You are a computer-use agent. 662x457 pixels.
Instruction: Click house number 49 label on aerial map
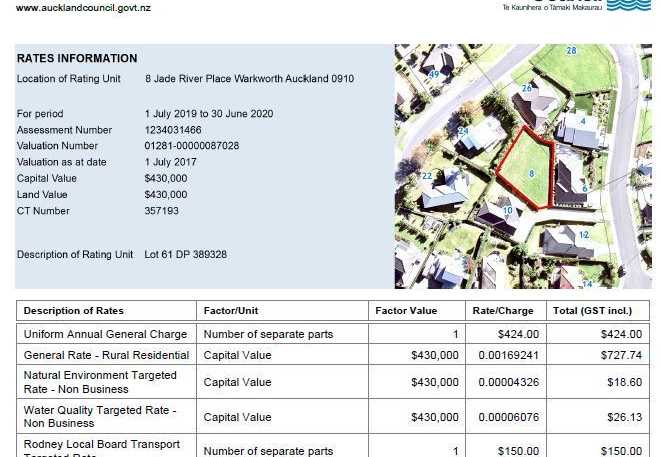(434, 74)
